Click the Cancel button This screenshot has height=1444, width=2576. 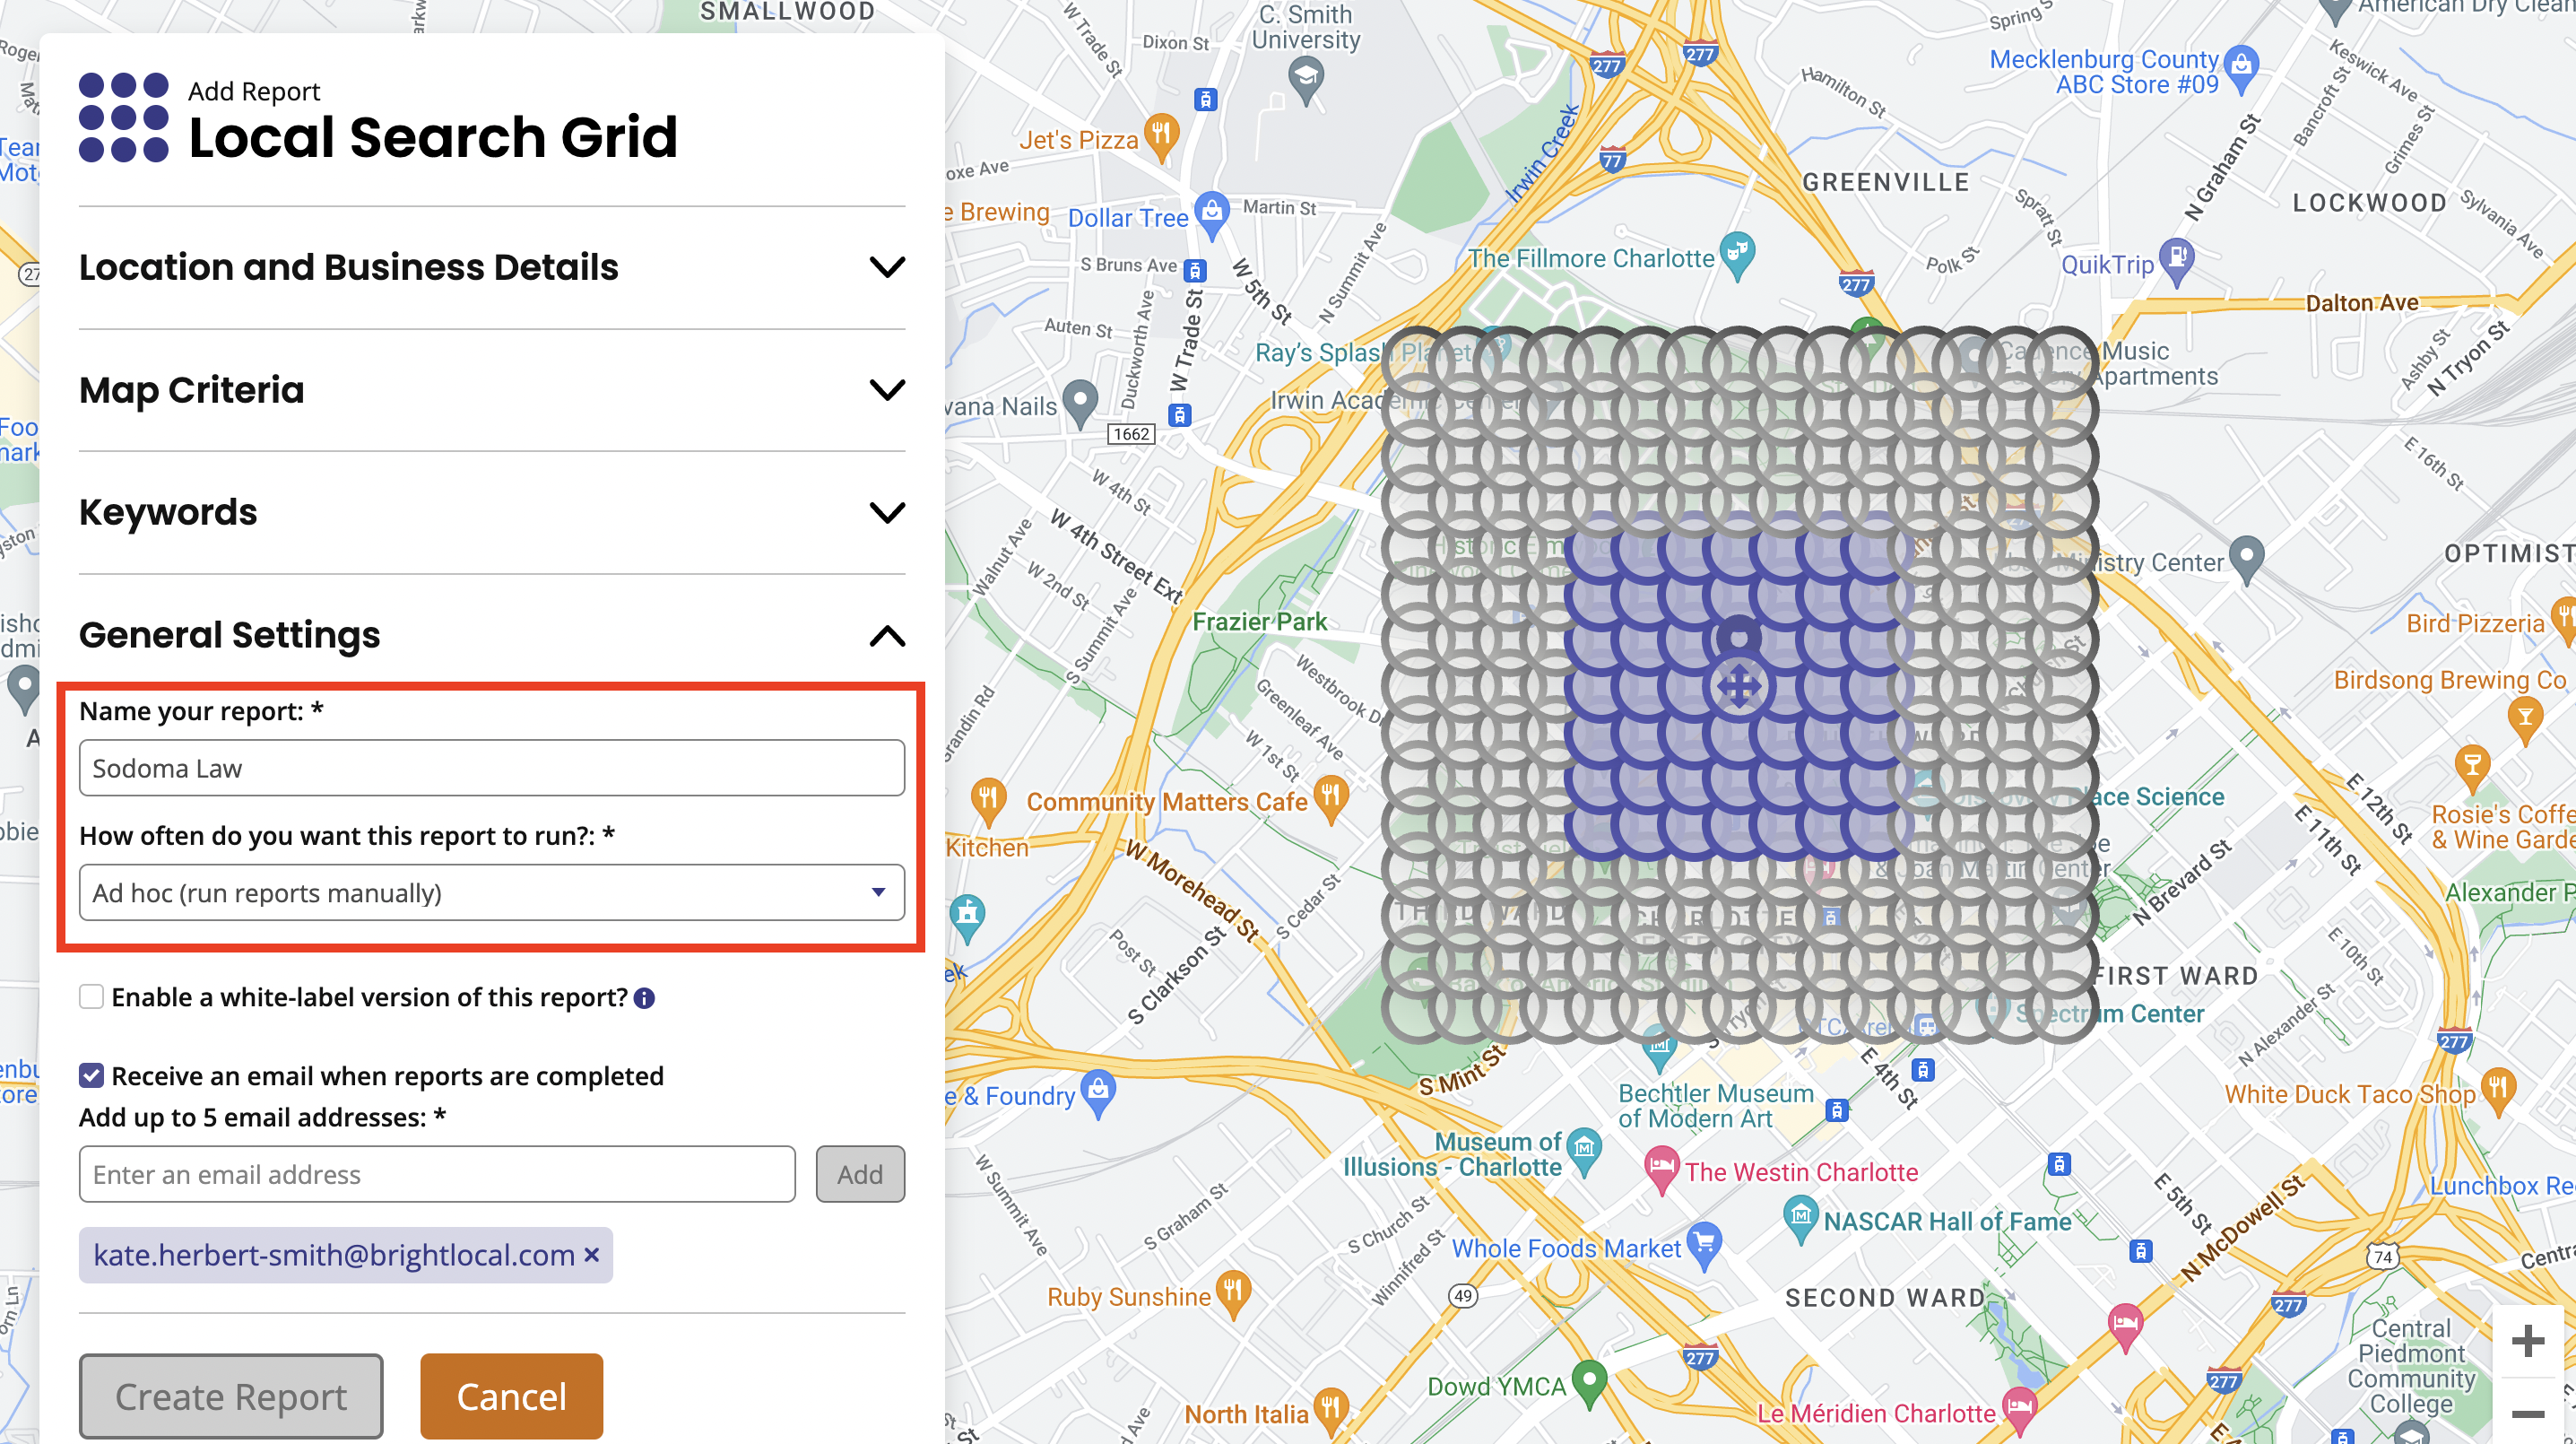[511, 1396]
